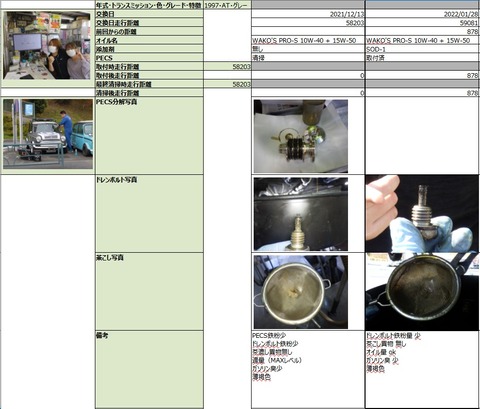
Task: Select the row label 茶こし写真
Action: (x=149, y=292)
